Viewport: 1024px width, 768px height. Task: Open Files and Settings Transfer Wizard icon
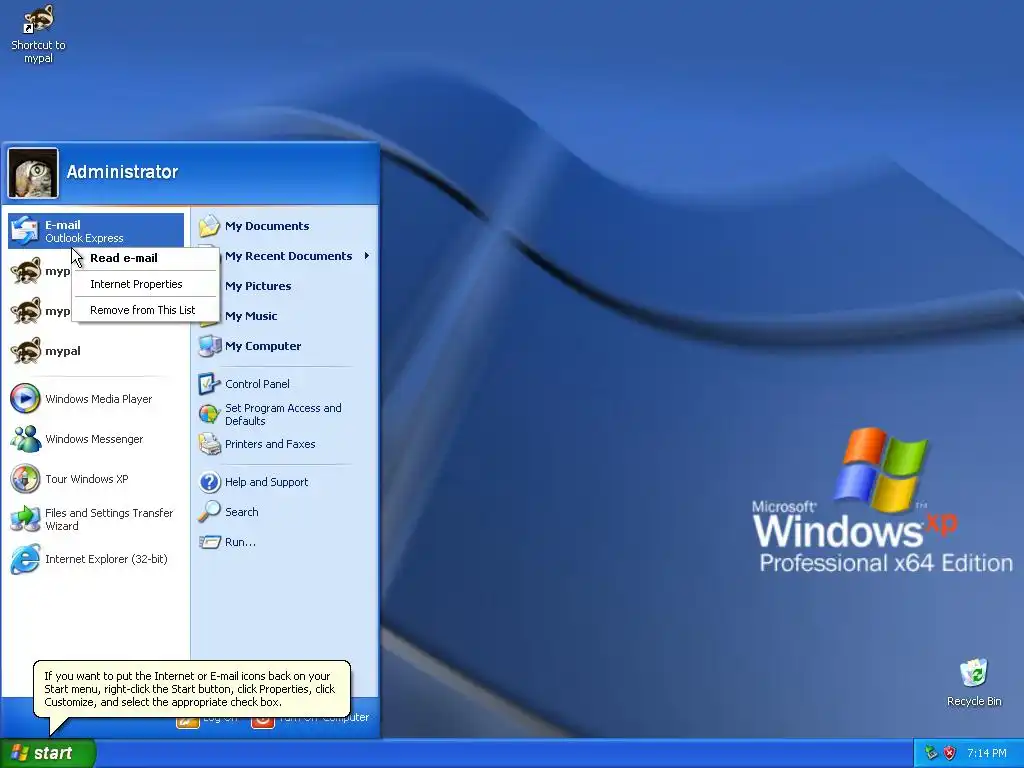click(x=25, y=519)
